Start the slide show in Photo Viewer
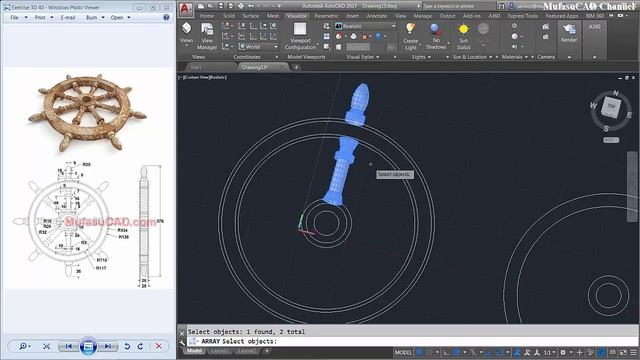The width and height of the screenshot is (640, 360). click(x=88, y=346)
